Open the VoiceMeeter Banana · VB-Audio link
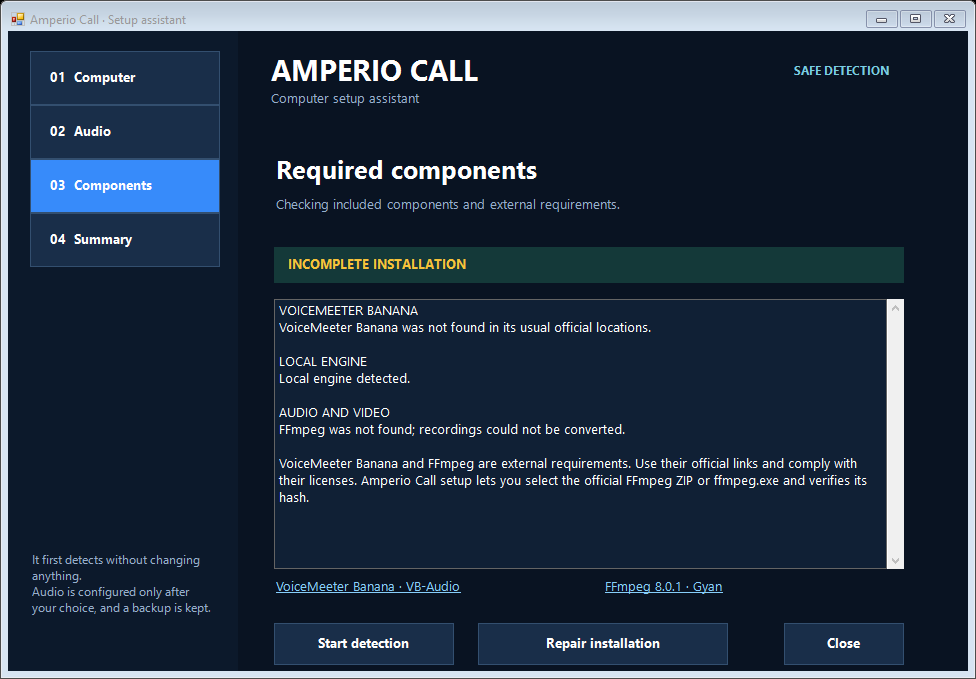The width and height of the screenshot is (976, 679). pos(368,586)
